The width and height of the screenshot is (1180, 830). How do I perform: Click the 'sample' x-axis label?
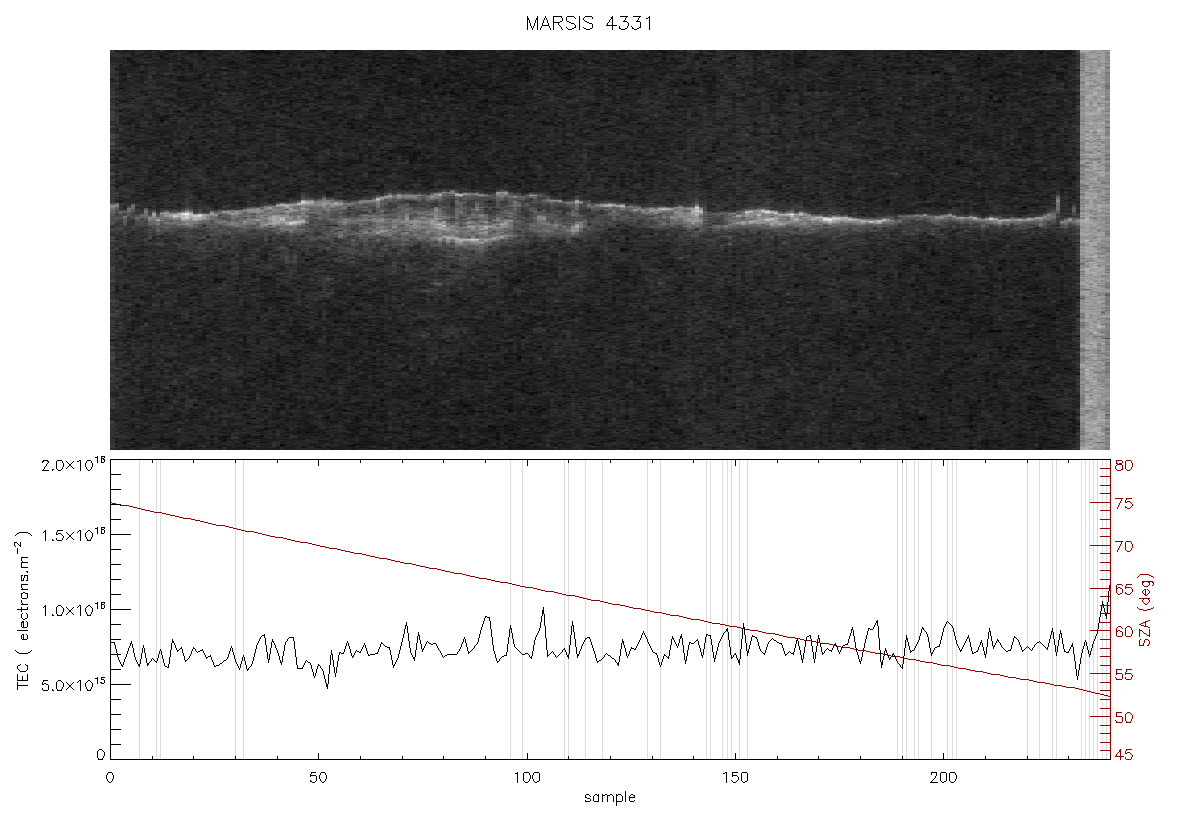pos(610,797)
